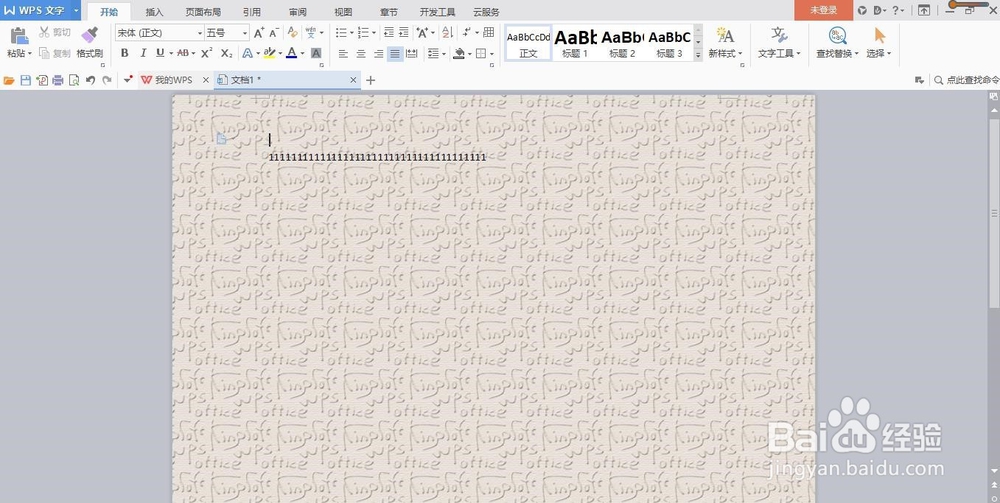Pick the font color A swatch
1000x503 pixels.
(291, 54)
